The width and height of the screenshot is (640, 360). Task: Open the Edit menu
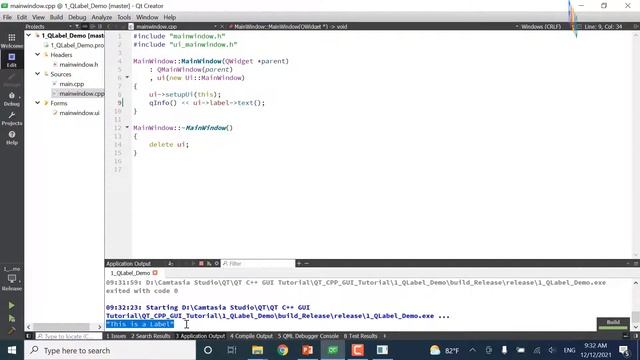point(22,17)
